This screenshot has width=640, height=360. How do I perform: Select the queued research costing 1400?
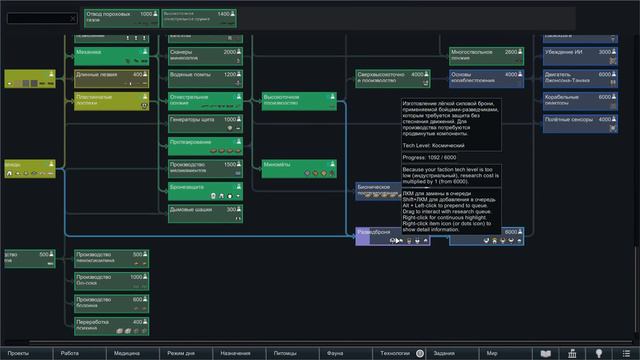click(199, 19)
